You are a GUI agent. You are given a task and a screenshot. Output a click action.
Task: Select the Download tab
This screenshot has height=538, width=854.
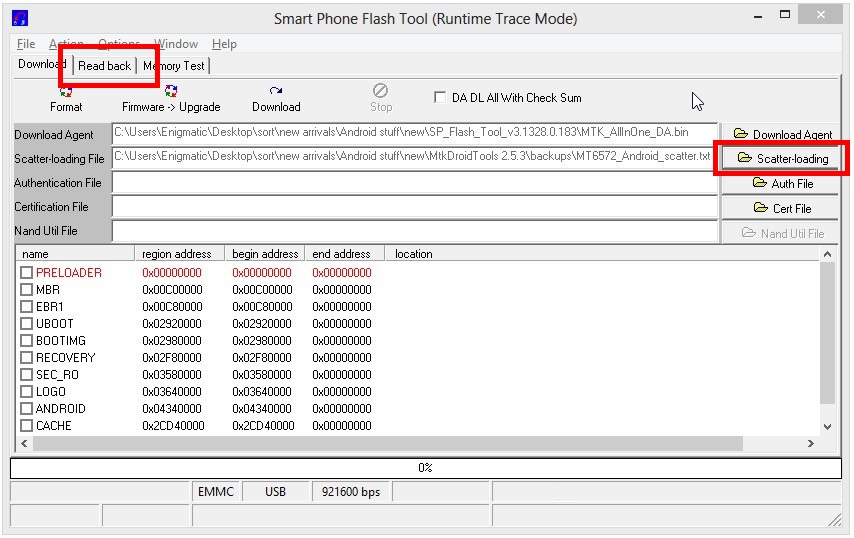(42, 64)
